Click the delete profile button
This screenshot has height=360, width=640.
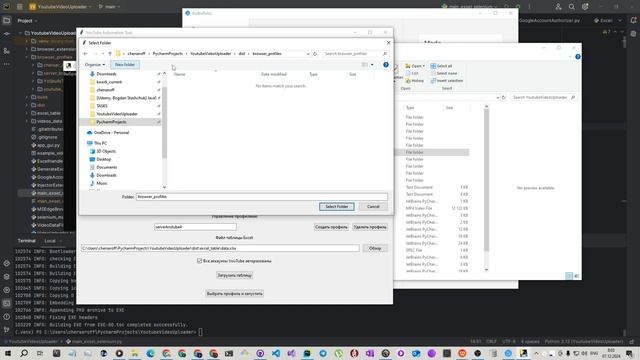tap(370, 227)
